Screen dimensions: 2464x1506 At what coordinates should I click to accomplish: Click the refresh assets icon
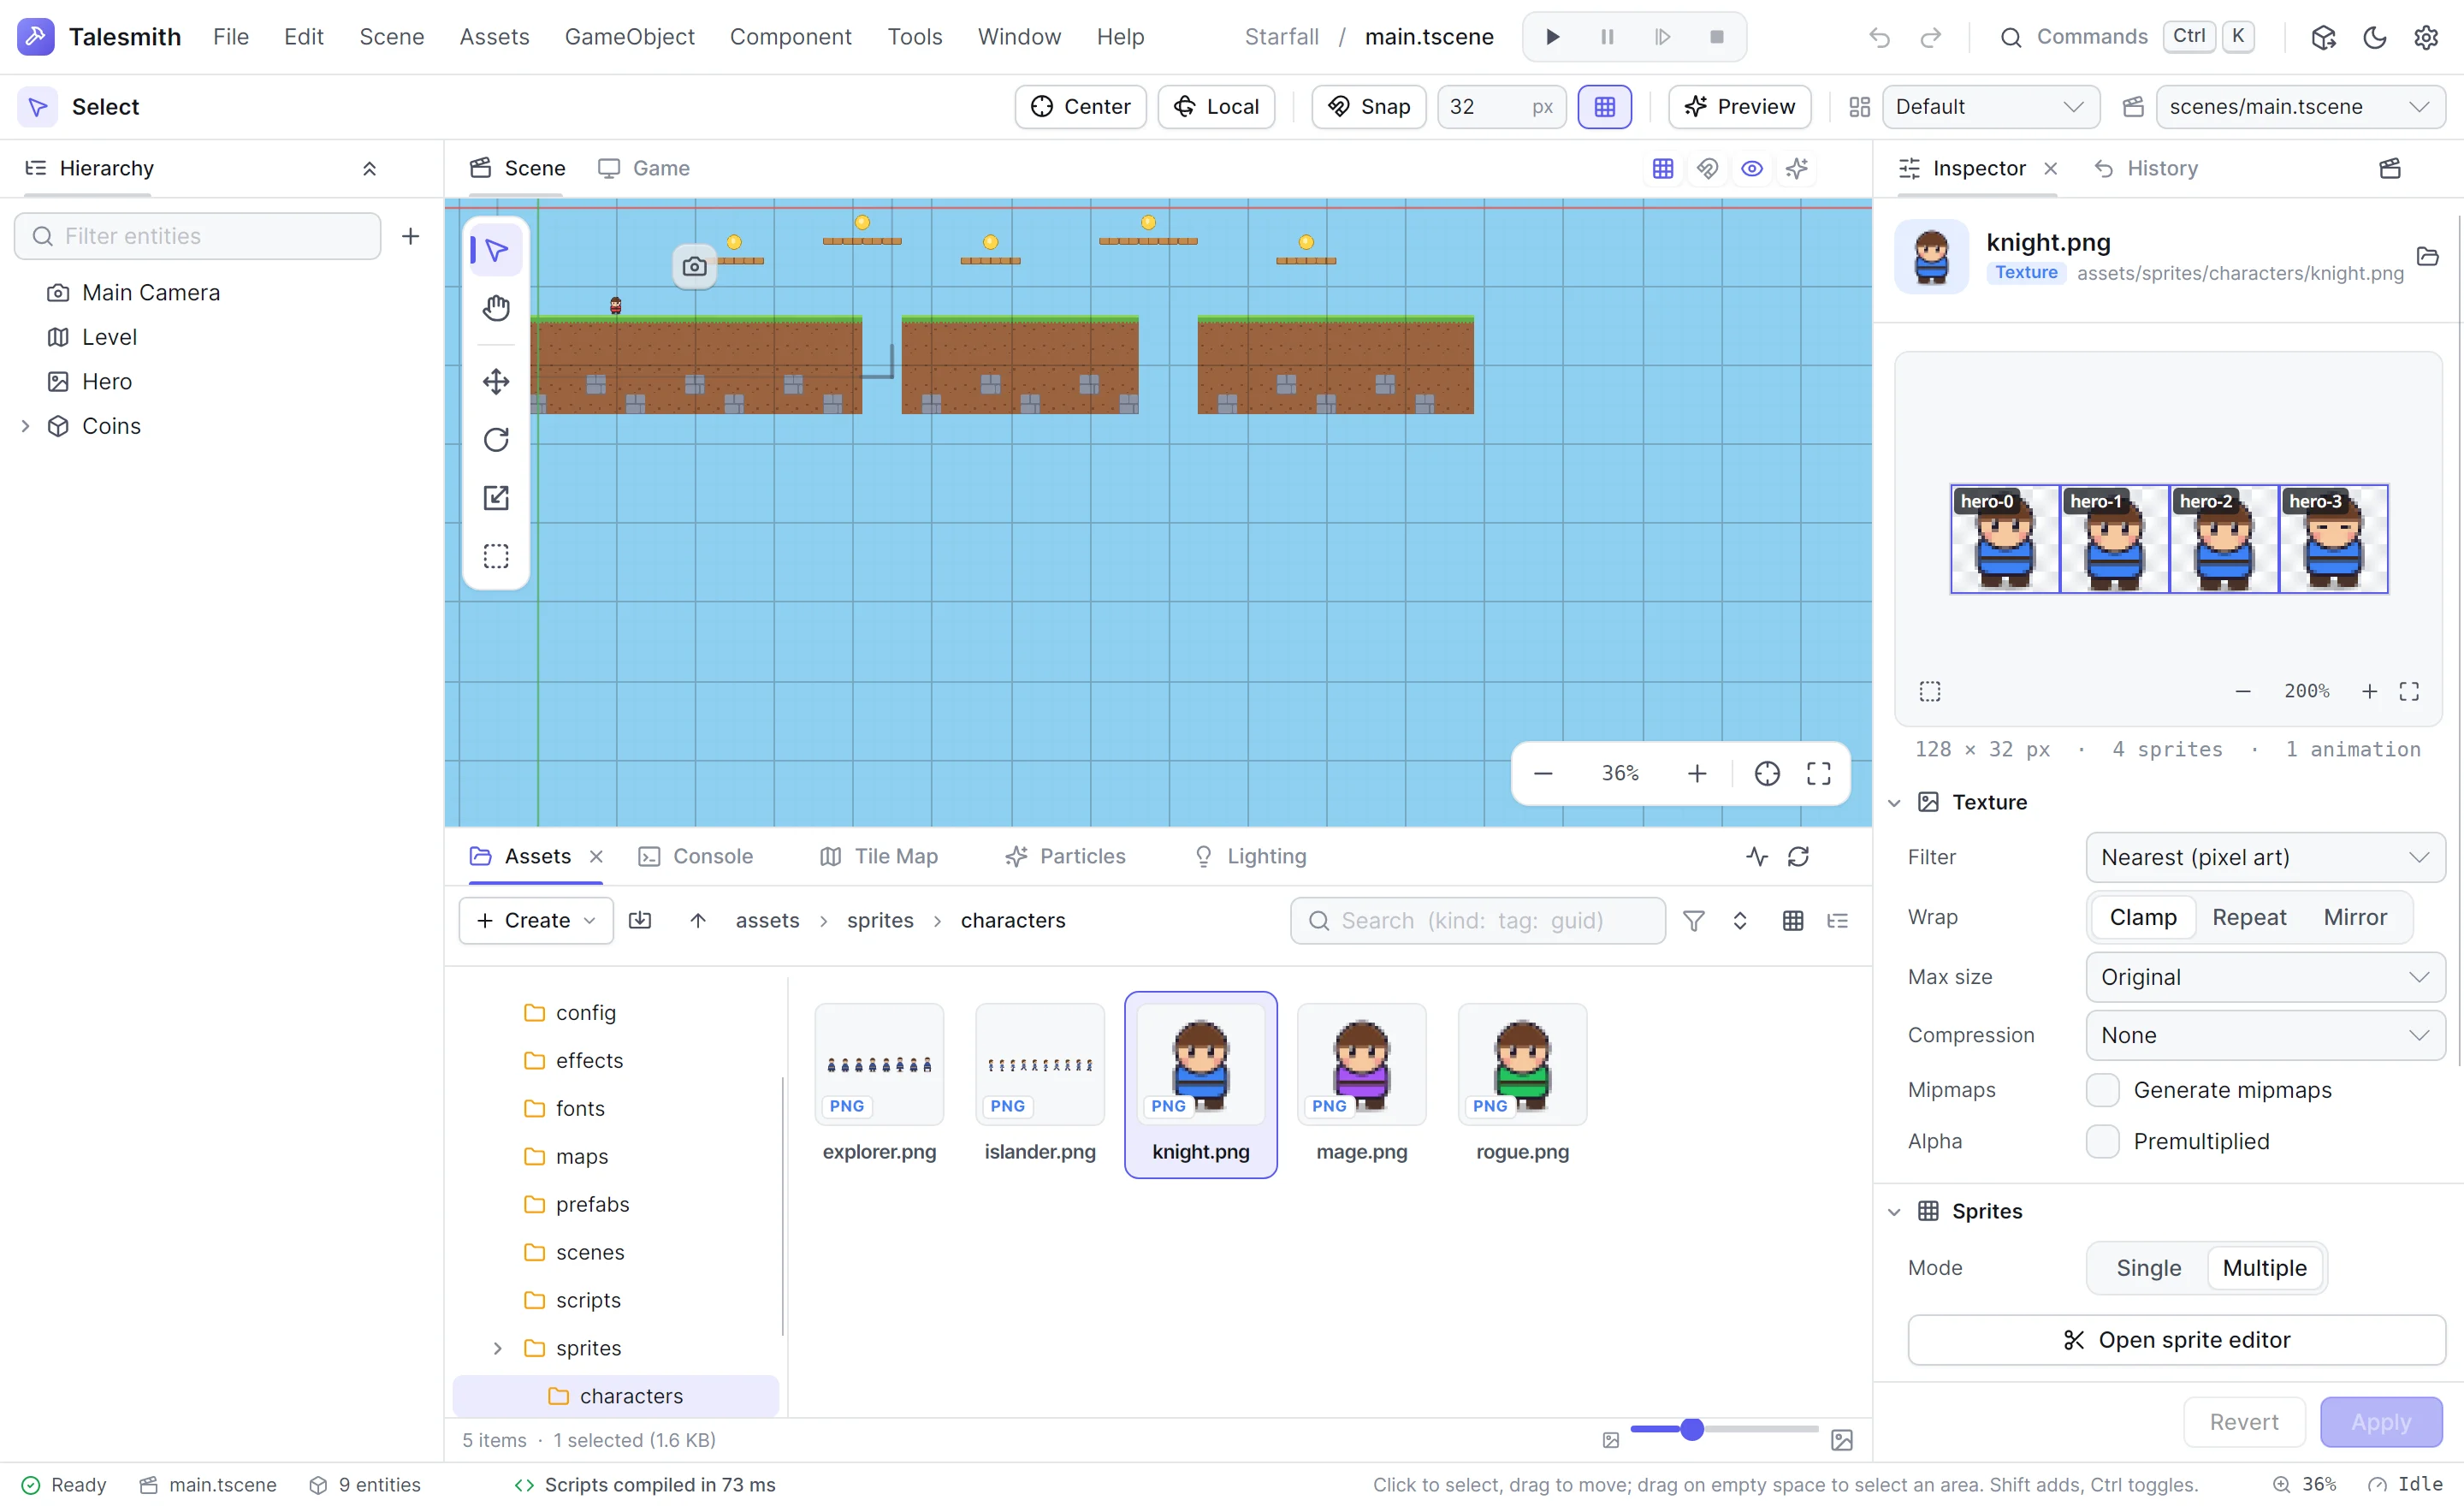coord(1798,856)
